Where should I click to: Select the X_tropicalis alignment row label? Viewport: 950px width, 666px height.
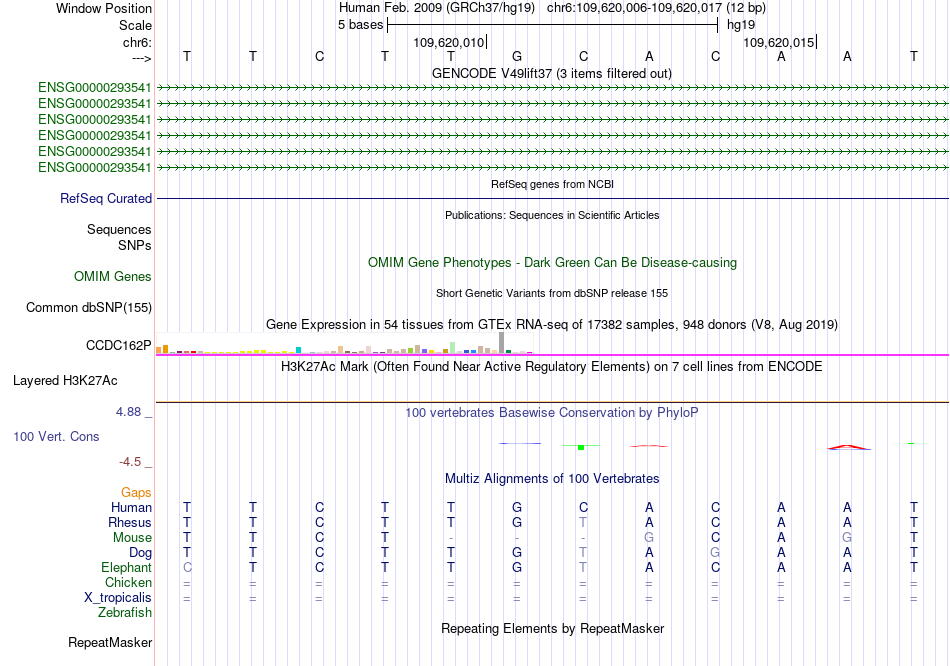(118, 598)
